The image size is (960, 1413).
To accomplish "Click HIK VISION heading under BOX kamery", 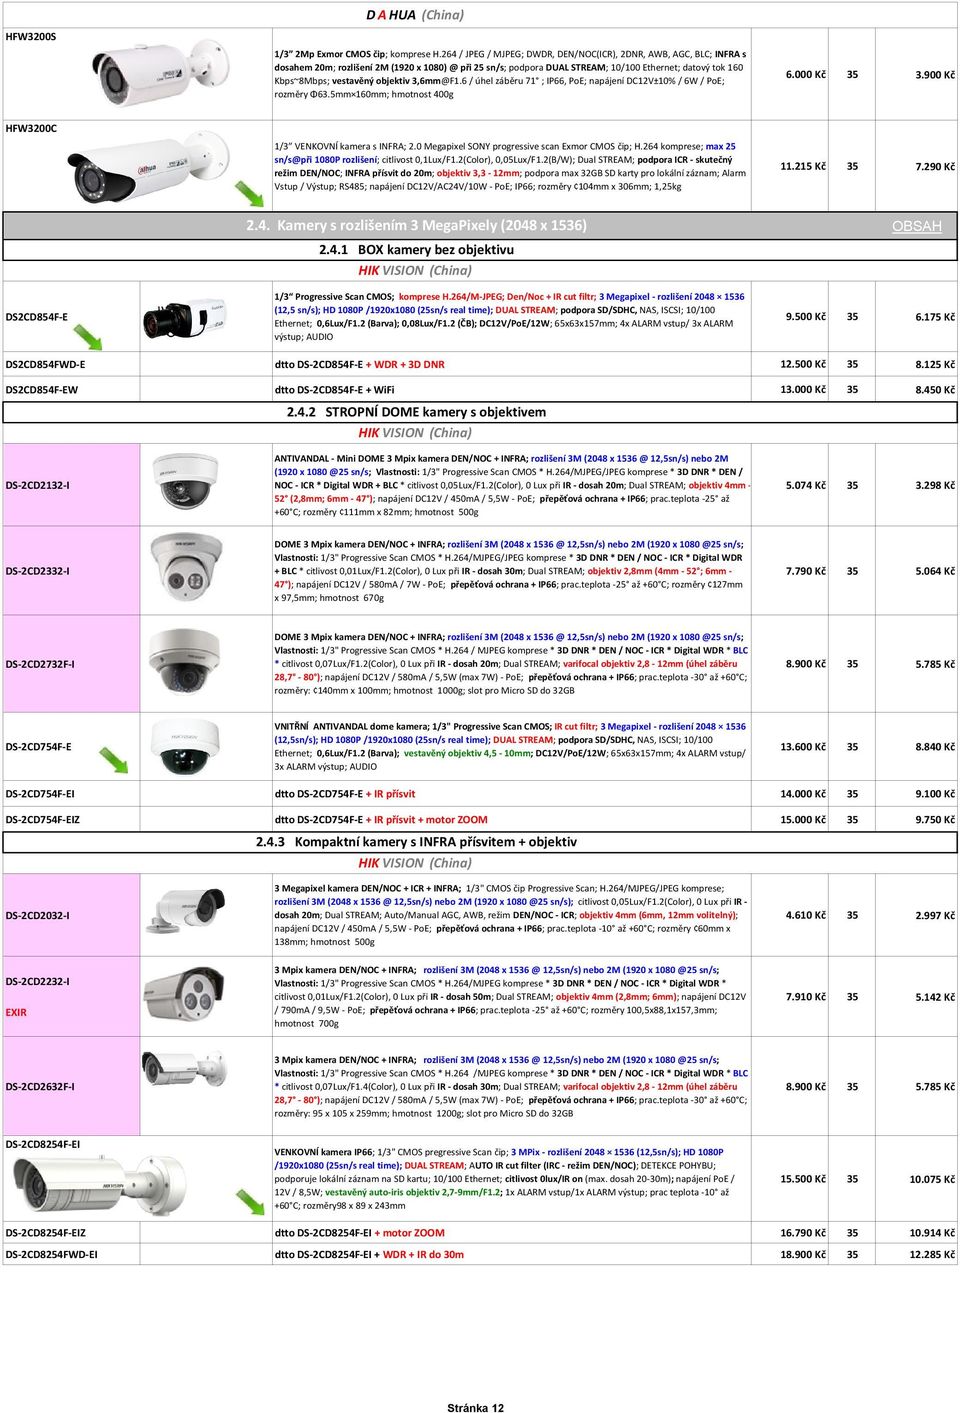I will pyautogui.click(x=415, y=271).
